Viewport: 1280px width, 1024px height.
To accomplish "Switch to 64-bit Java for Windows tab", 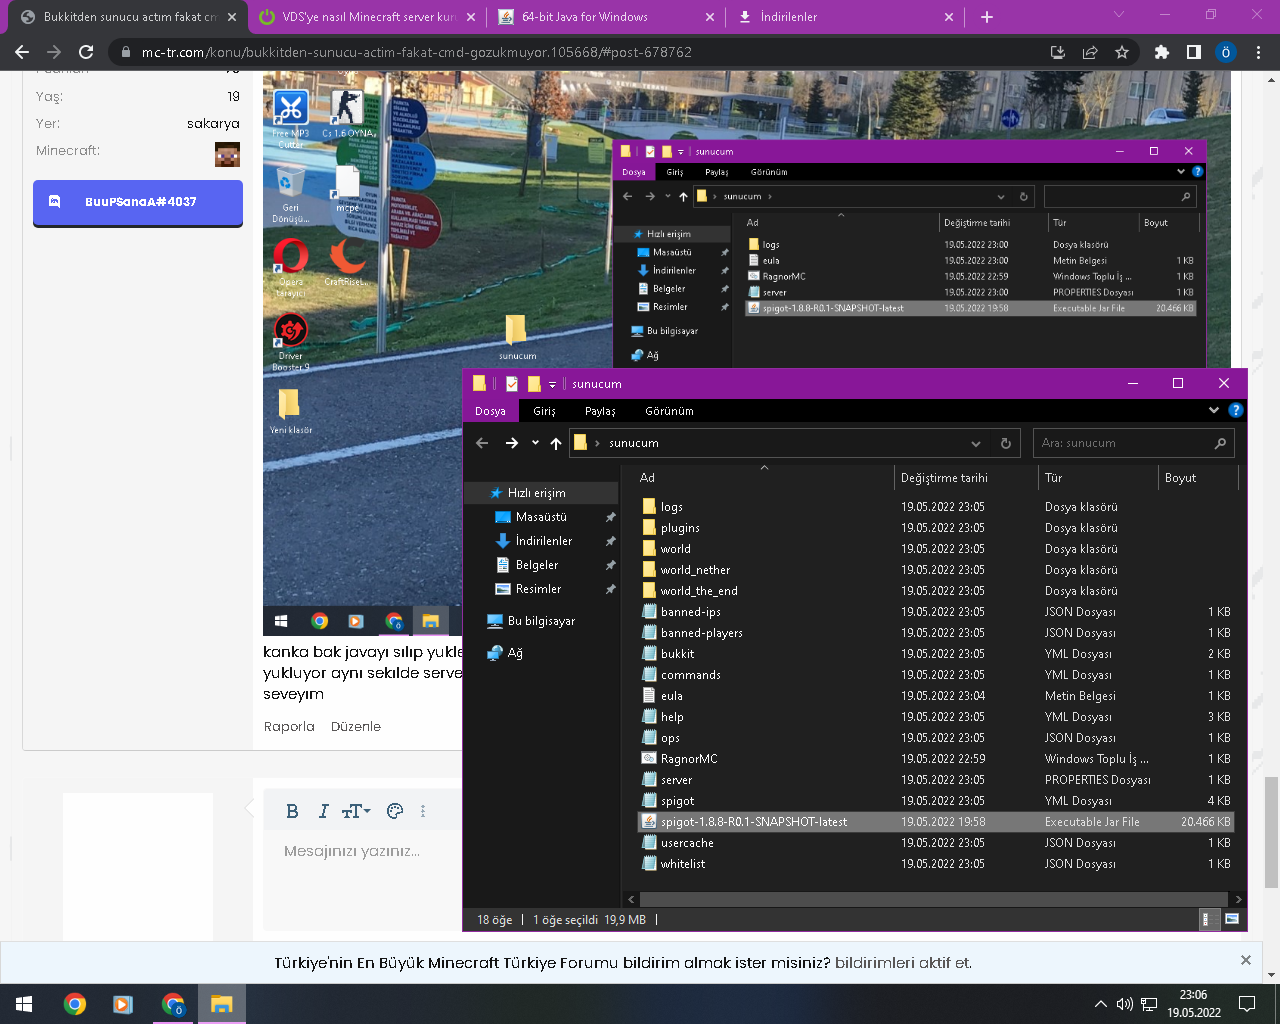I will tap(608, 17).
